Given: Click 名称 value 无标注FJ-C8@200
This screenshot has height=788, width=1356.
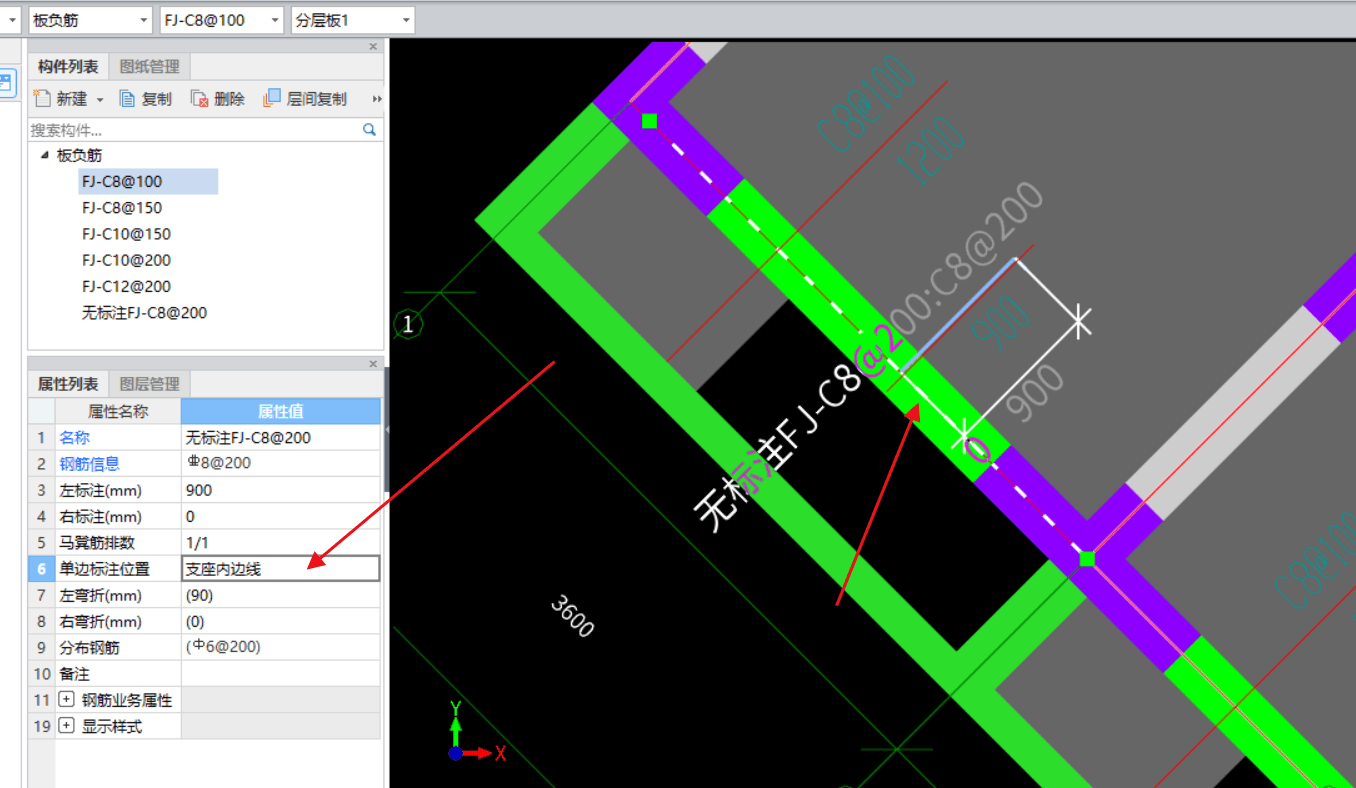Looking at the screenshot, I should click(281, 438).
